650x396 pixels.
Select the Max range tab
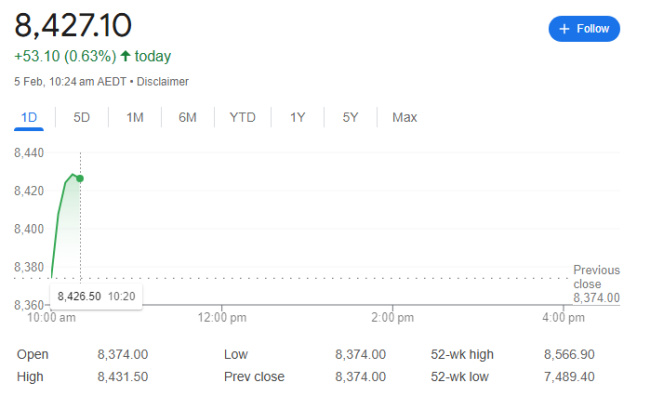pos(405,118)
